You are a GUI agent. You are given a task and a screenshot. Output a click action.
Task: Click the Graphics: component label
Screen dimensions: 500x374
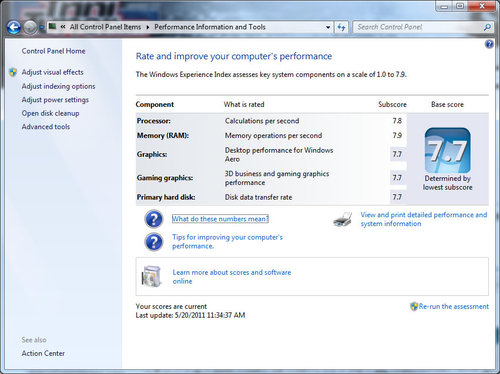coord(152,154)
